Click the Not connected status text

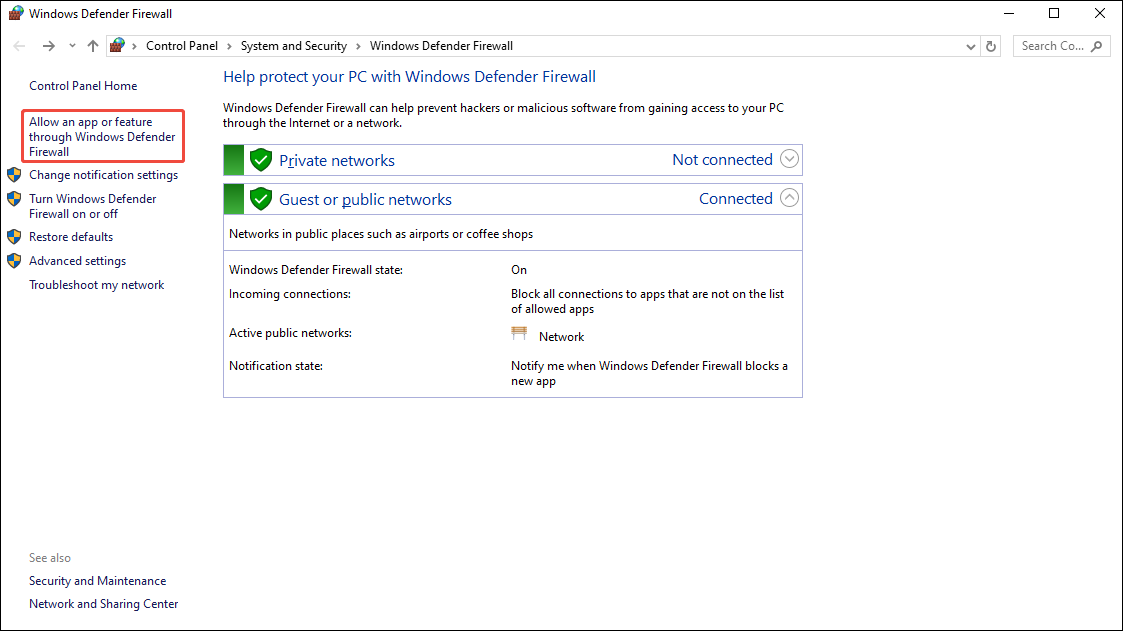tap(722, 160)
